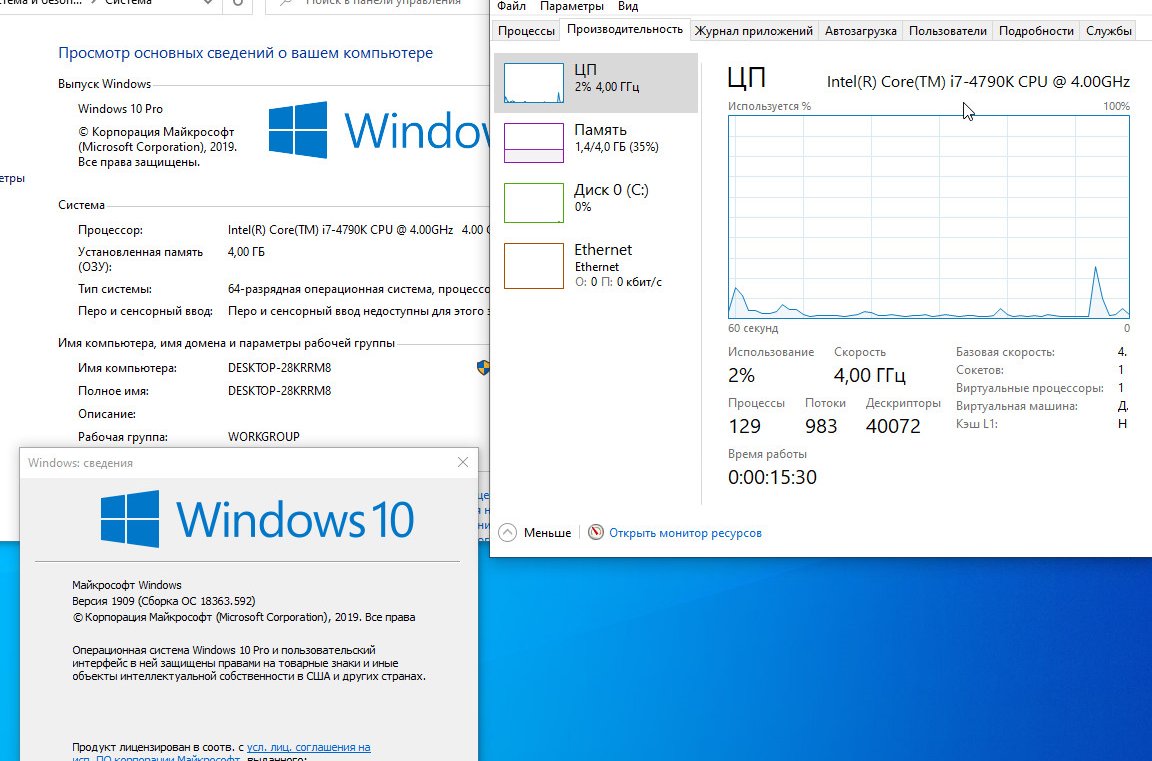Switch to the Процессы tab
Screen dimensions: 1152x761
(x=526, y=31)
